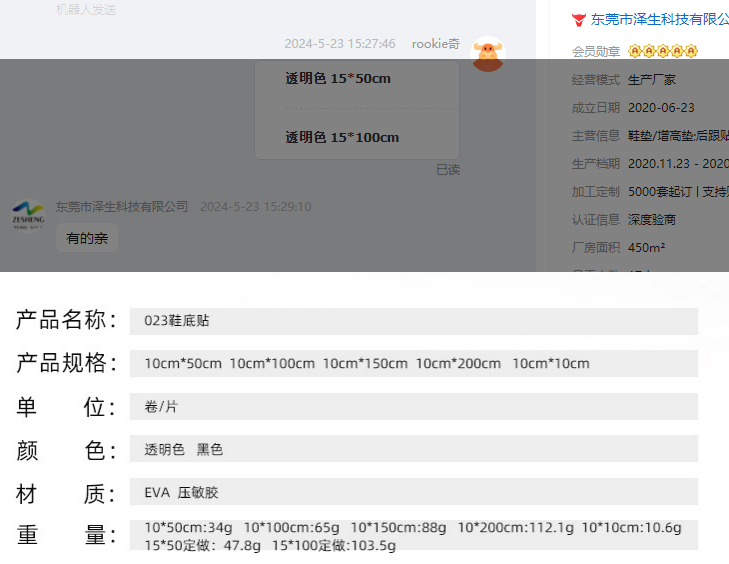Viewport: 729px width, 564px height.
Task: Click the last gold member medal icon
Action: point(691,51)
